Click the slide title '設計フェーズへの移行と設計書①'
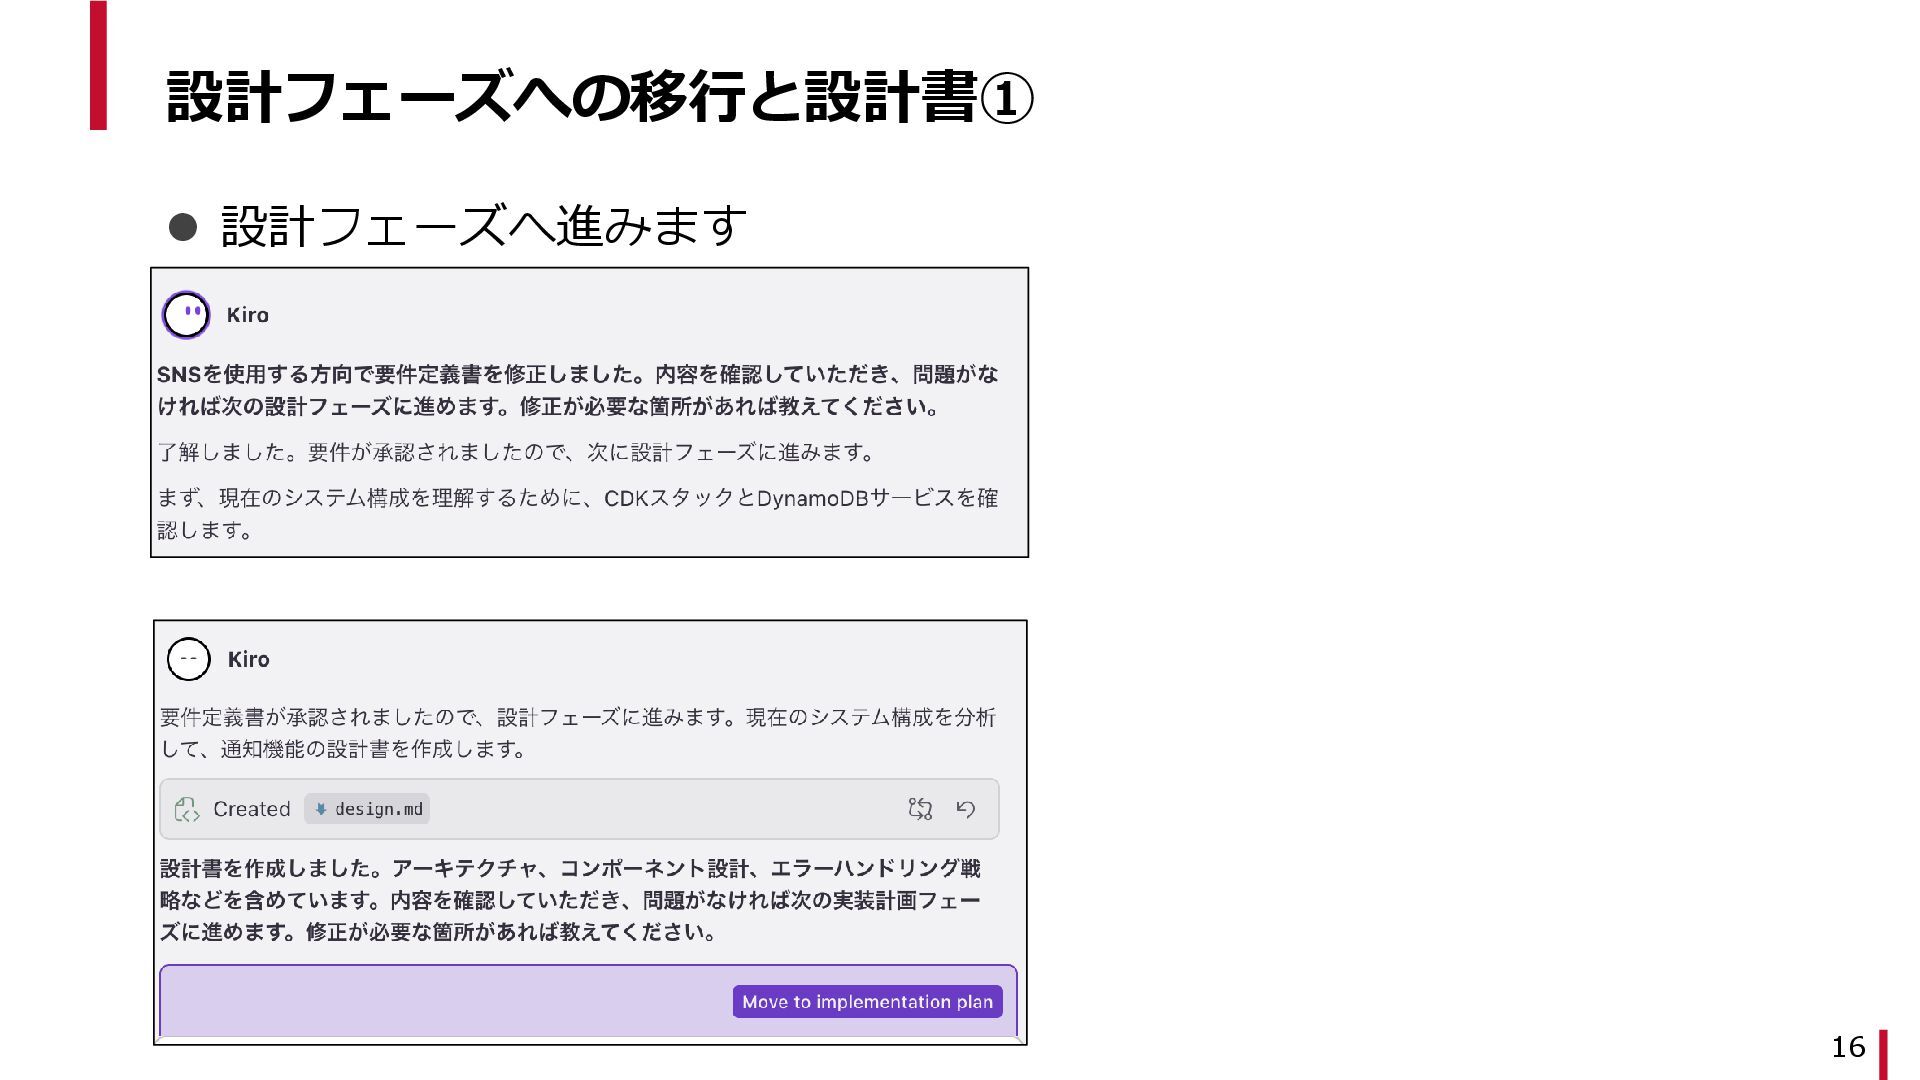Image resolution: width=1920 pixels, height=1080 pixels. tap(599, 97)
